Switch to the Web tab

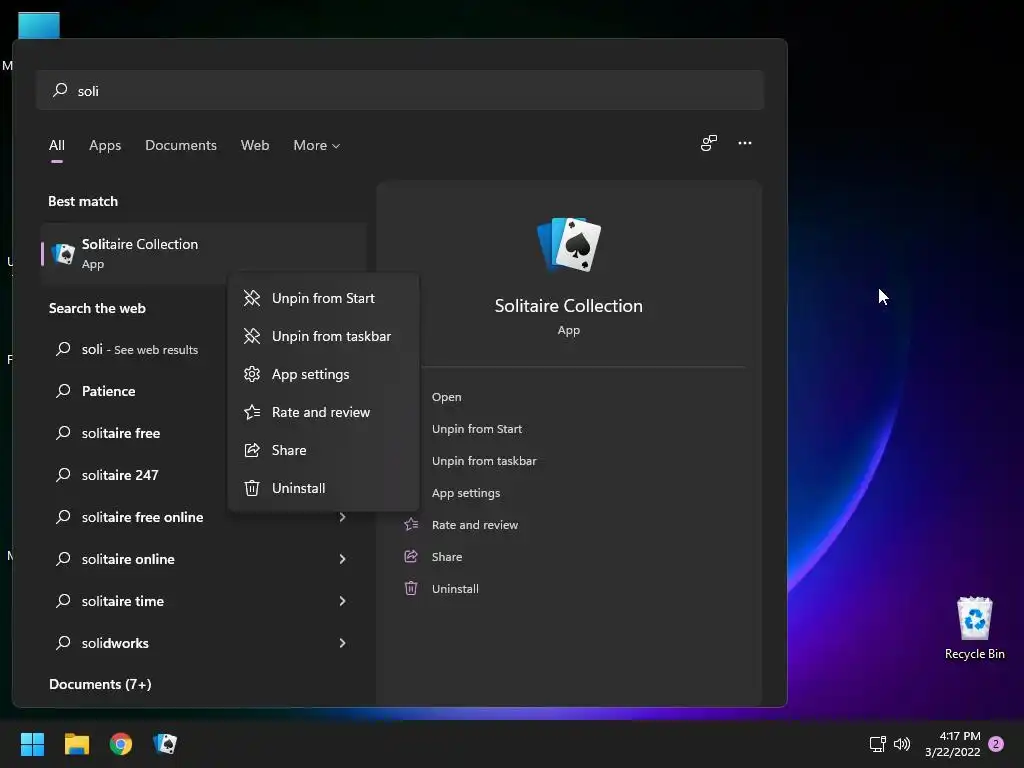pos(255,146)
